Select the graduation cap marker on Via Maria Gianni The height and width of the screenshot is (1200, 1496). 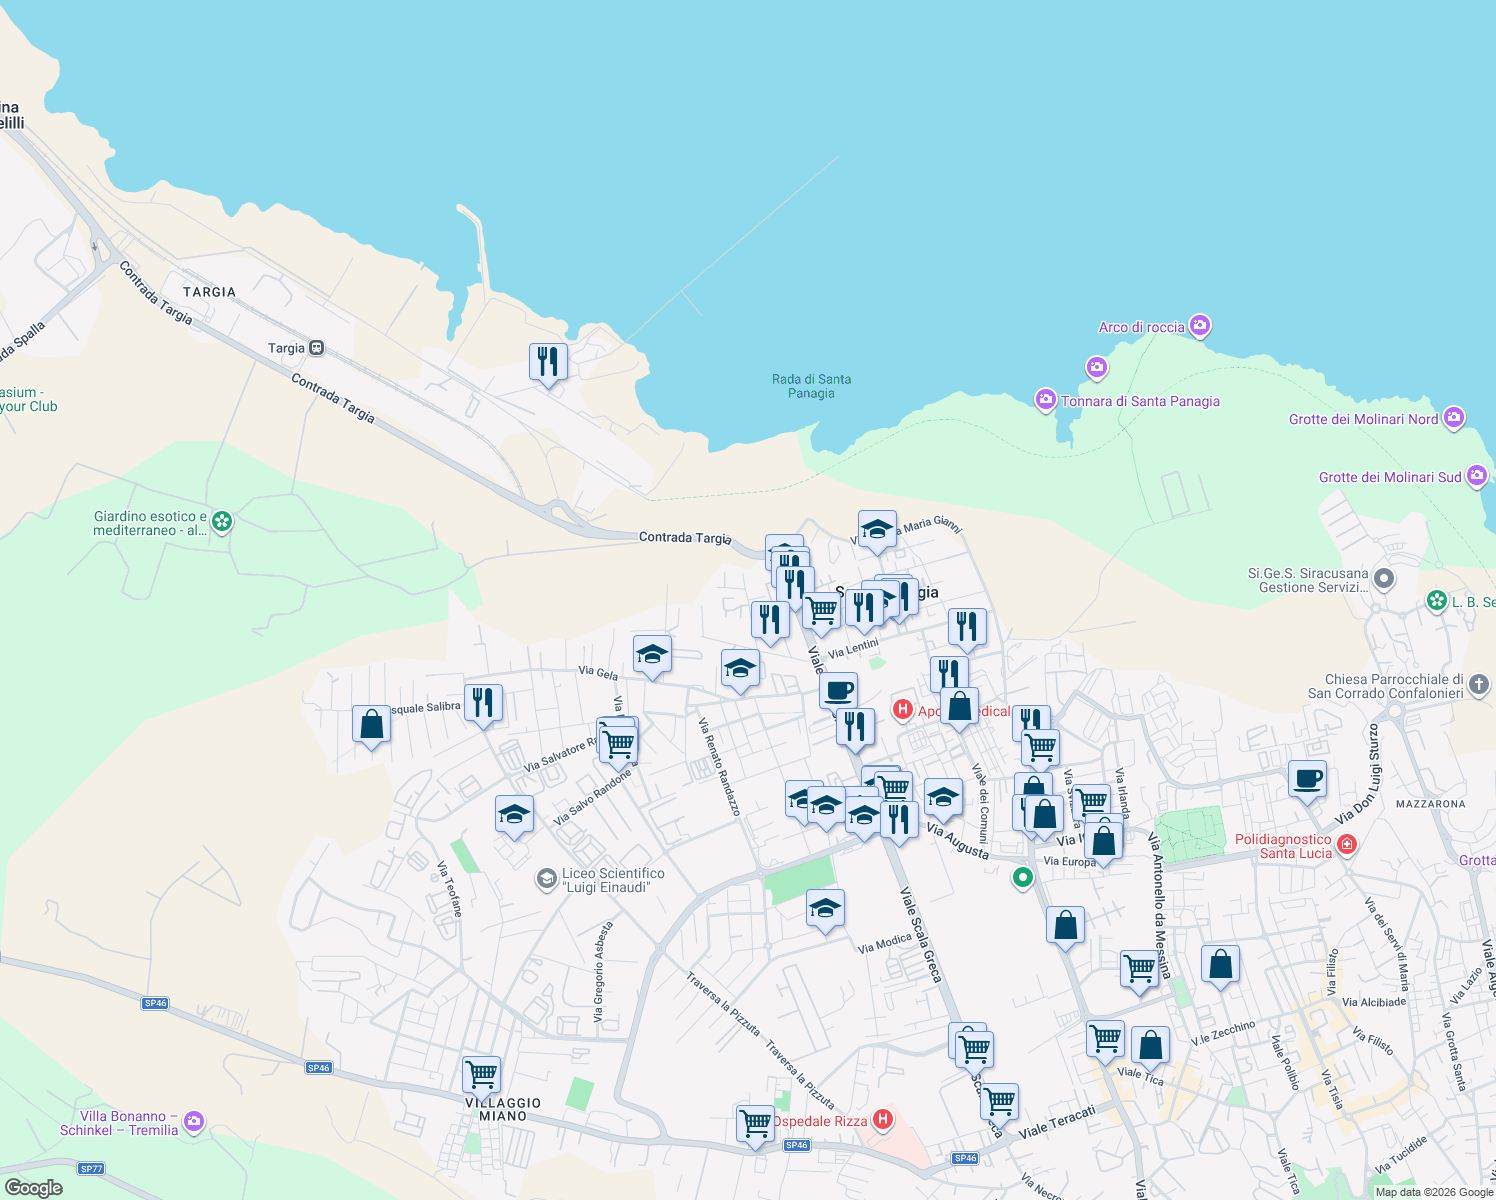(x=877, y=530)
